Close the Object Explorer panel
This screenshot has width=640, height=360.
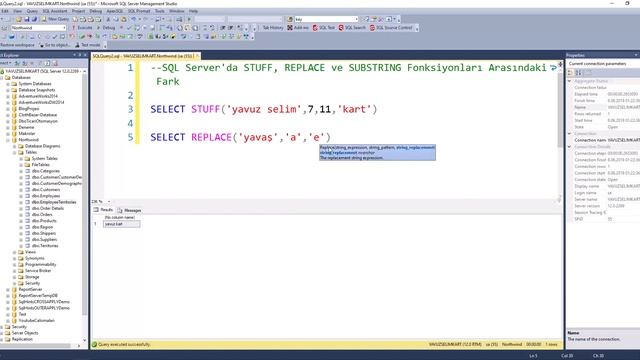click(x=85, y=55)
